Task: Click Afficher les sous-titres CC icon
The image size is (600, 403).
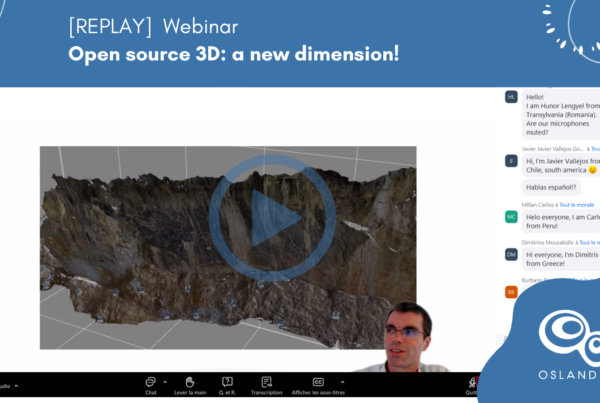Action: coord(318,382)
